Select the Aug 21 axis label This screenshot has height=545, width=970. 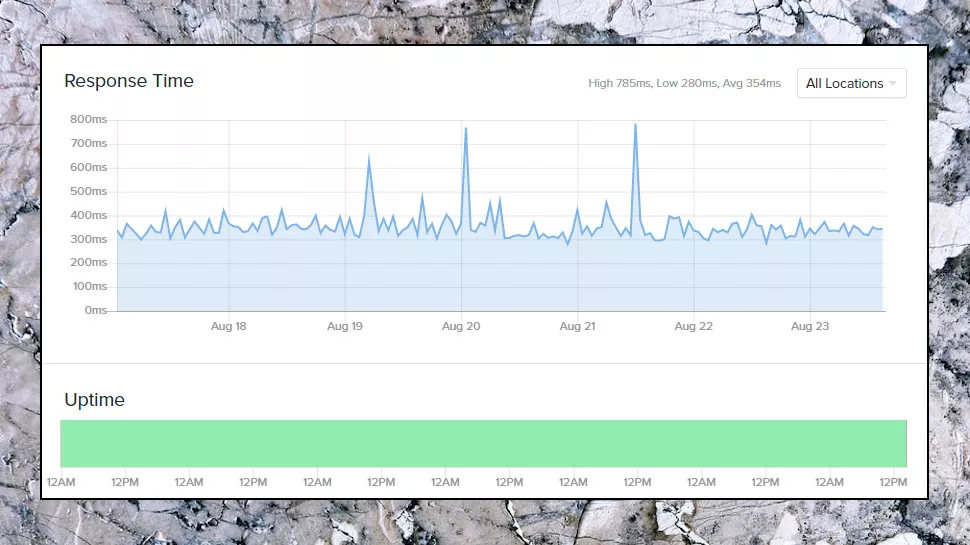pyautogui.click(x=577, y=326)
